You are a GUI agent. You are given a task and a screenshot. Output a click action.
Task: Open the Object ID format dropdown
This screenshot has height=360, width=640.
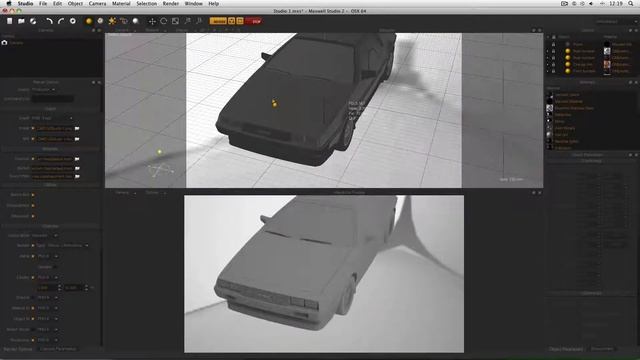(x=48, y=319)
